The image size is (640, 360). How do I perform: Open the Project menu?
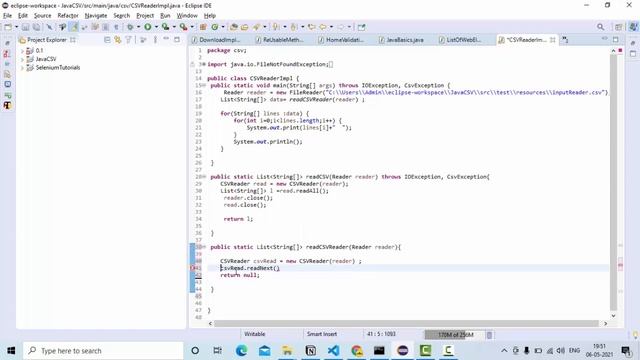[145, 16]
